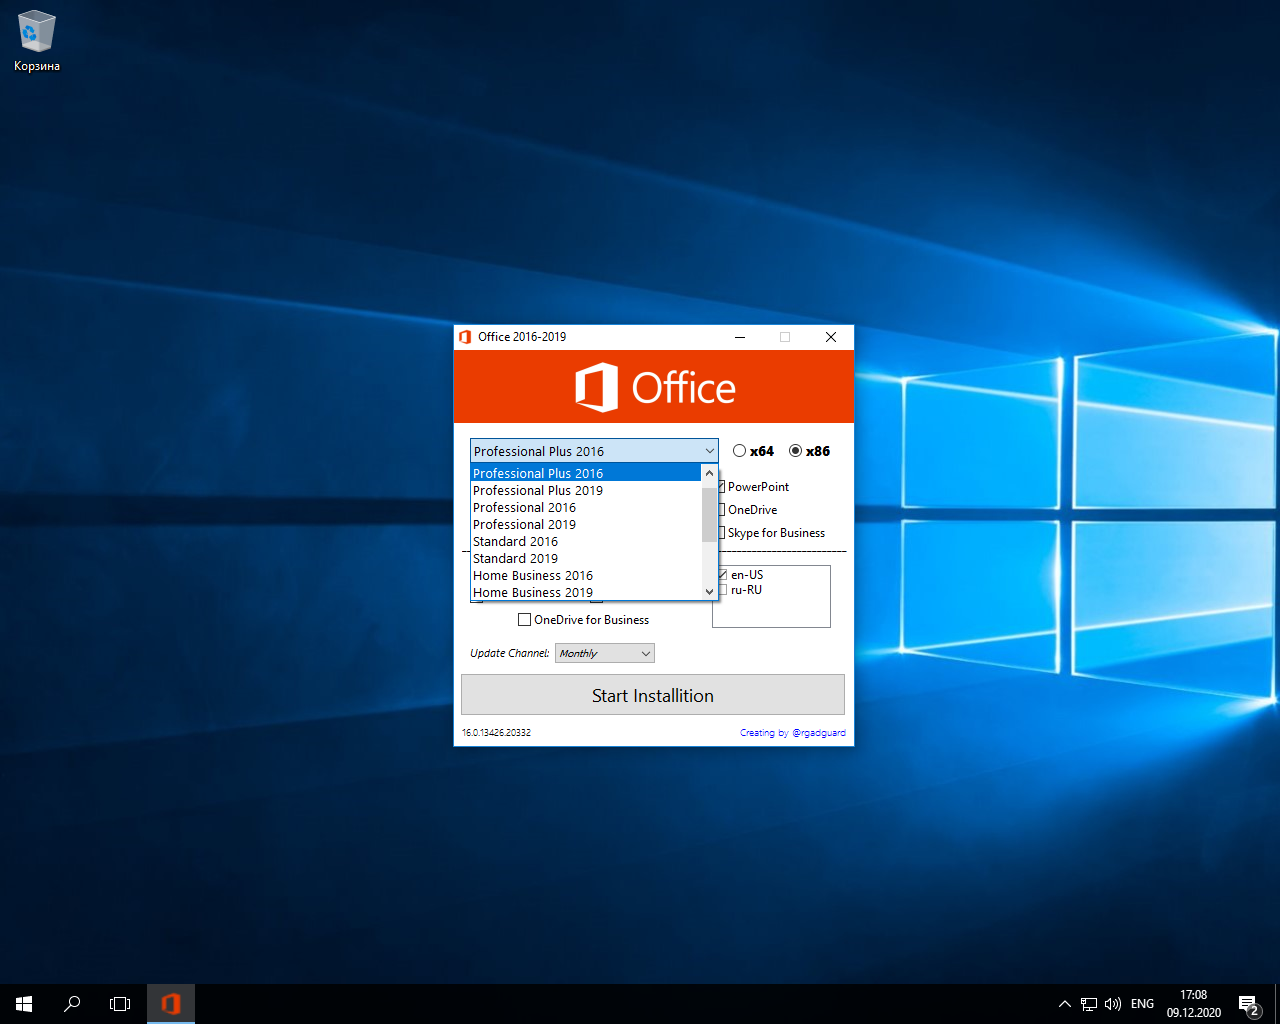Choose Home Business 2016 from the list

pyautogui.click(x=586, y=575)
